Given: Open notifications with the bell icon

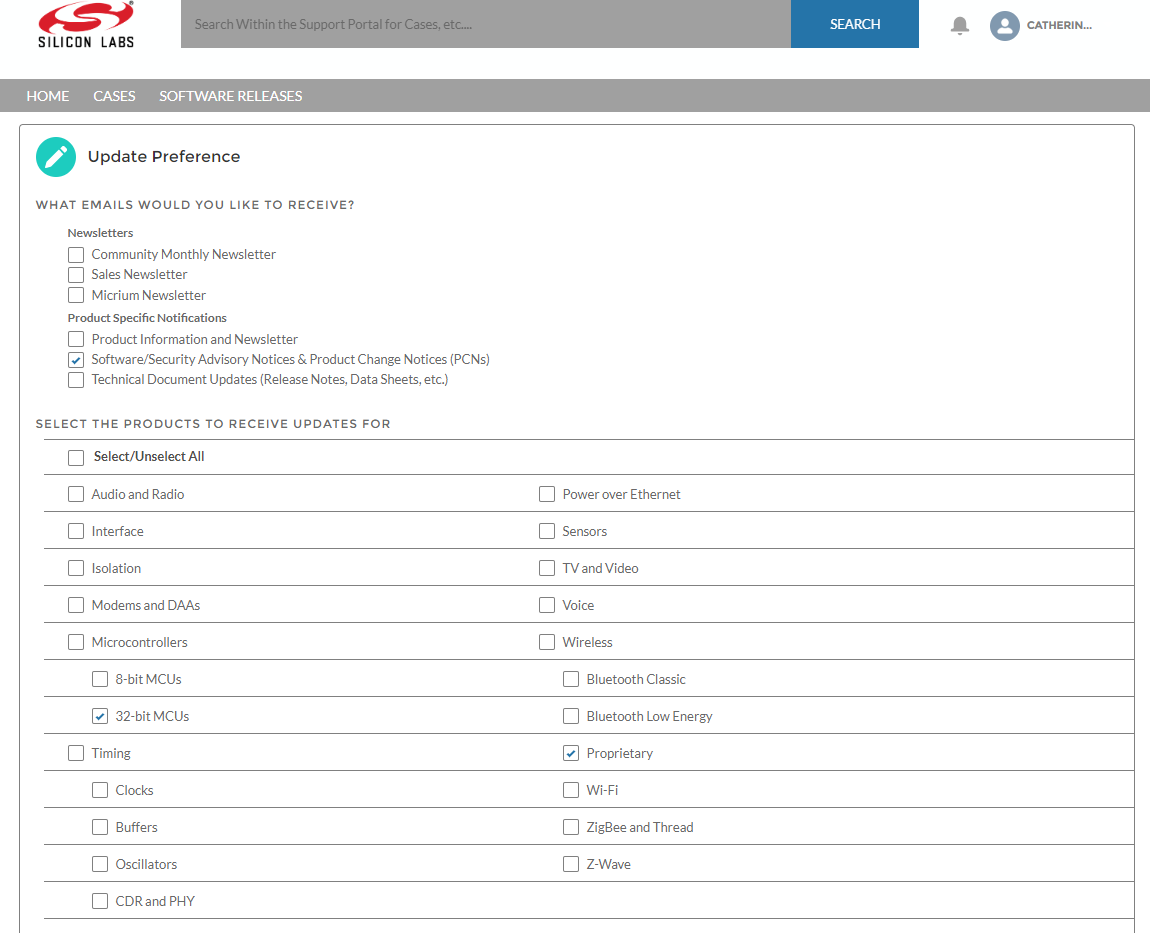Looking at the screenshot, I should tap(959, 25).
